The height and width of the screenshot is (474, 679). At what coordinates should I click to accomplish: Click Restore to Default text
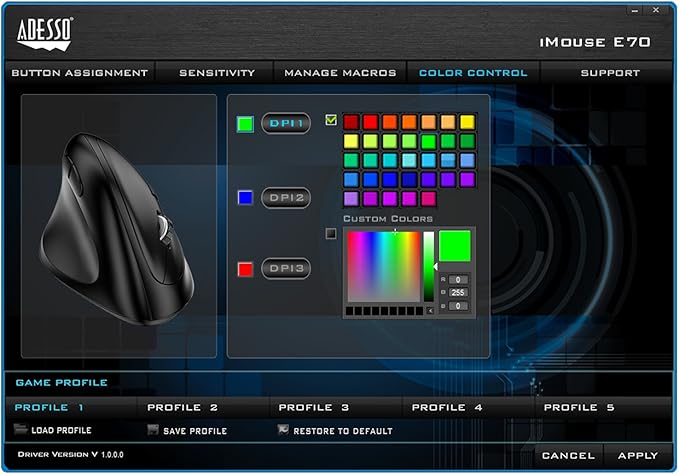pos(343,431)
